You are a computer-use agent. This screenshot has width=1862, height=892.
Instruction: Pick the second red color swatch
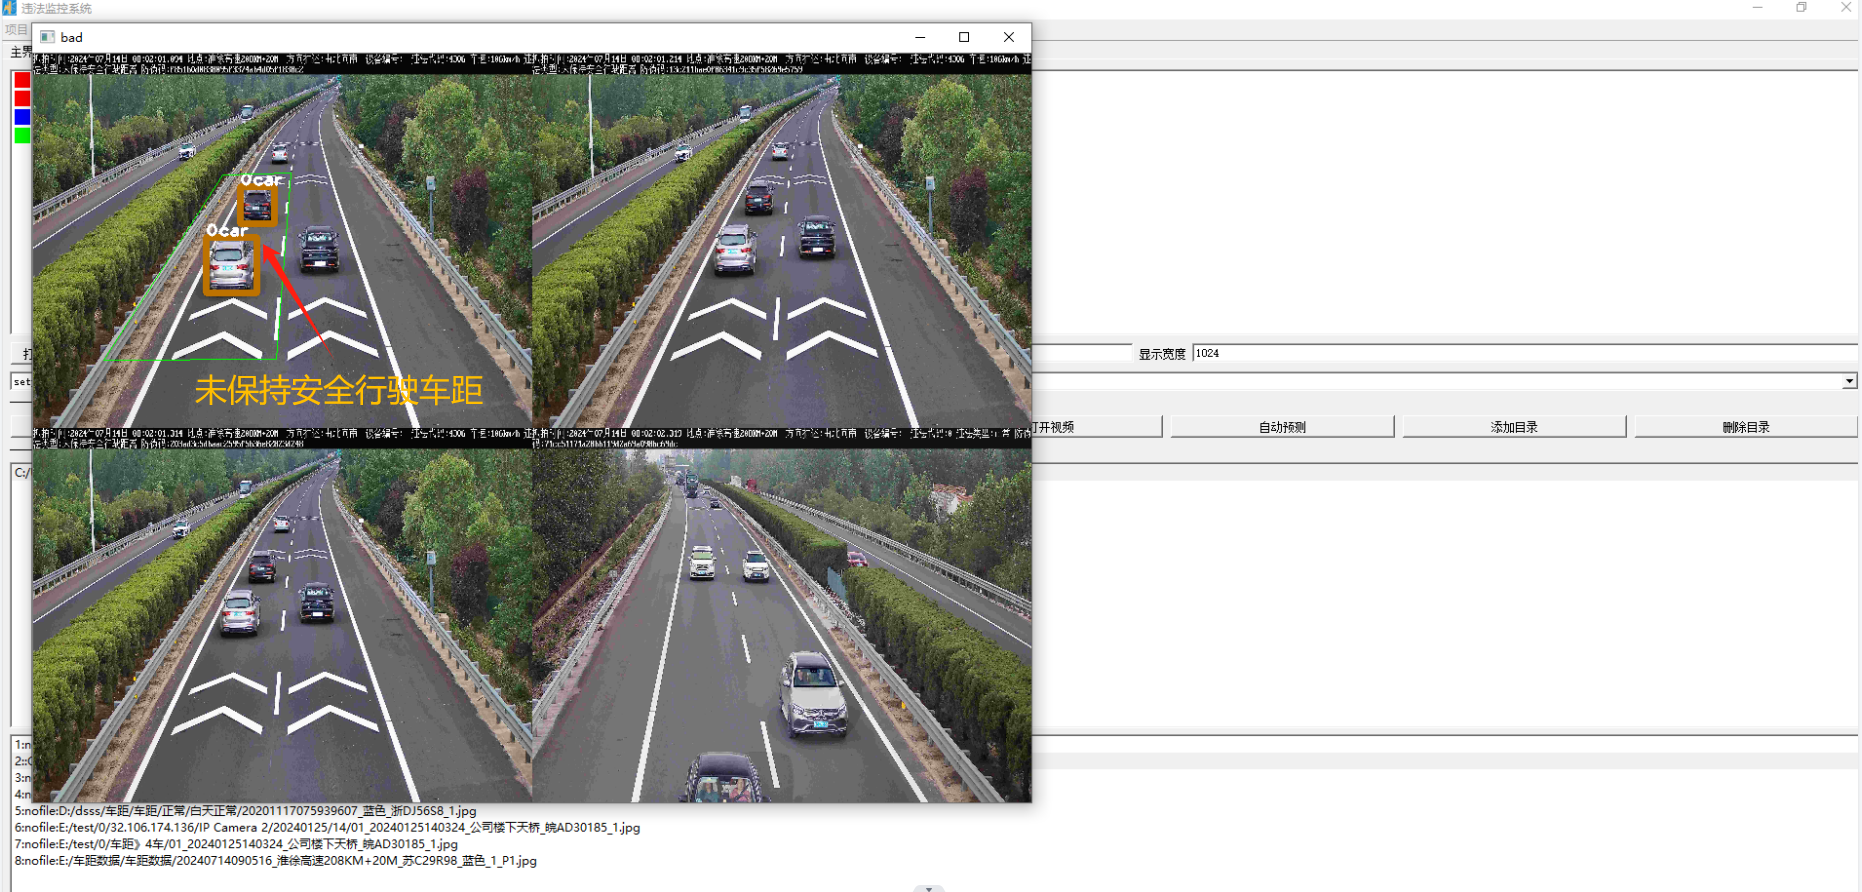(x=22, y=98)
